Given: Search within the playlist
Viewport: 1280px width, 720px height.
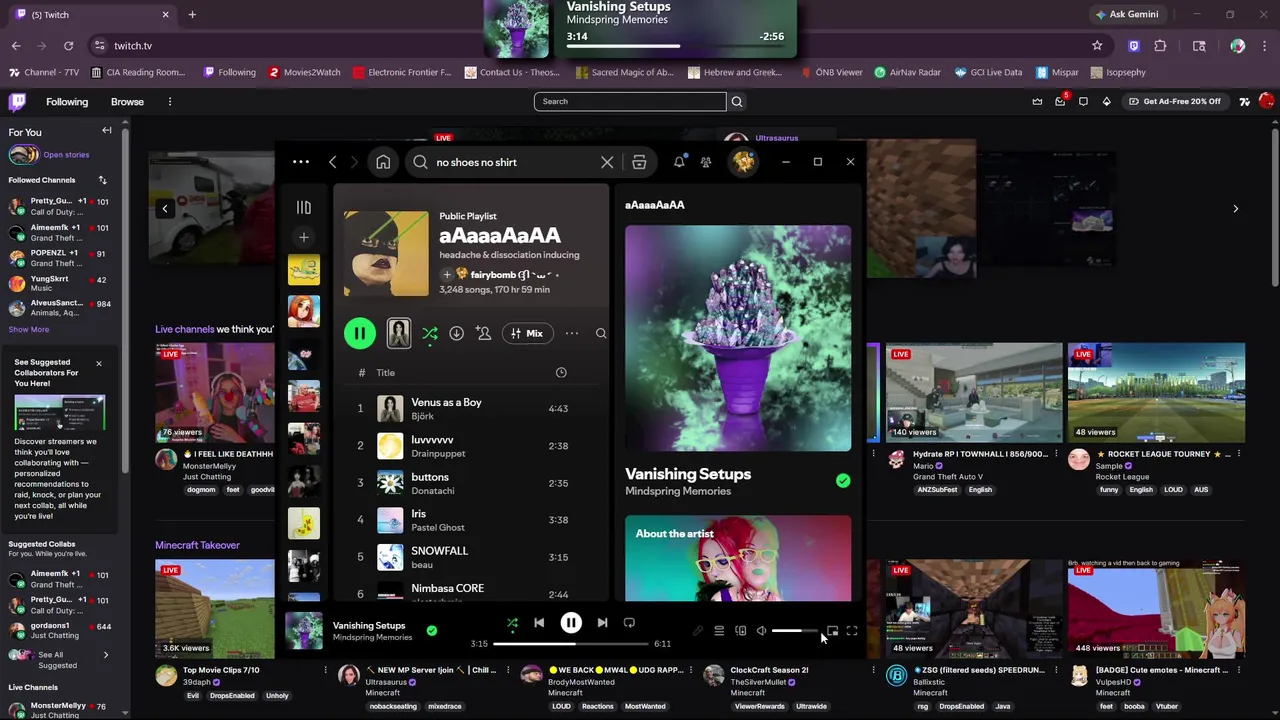Looking at the screenshot, I should click(x=601, y=333).
